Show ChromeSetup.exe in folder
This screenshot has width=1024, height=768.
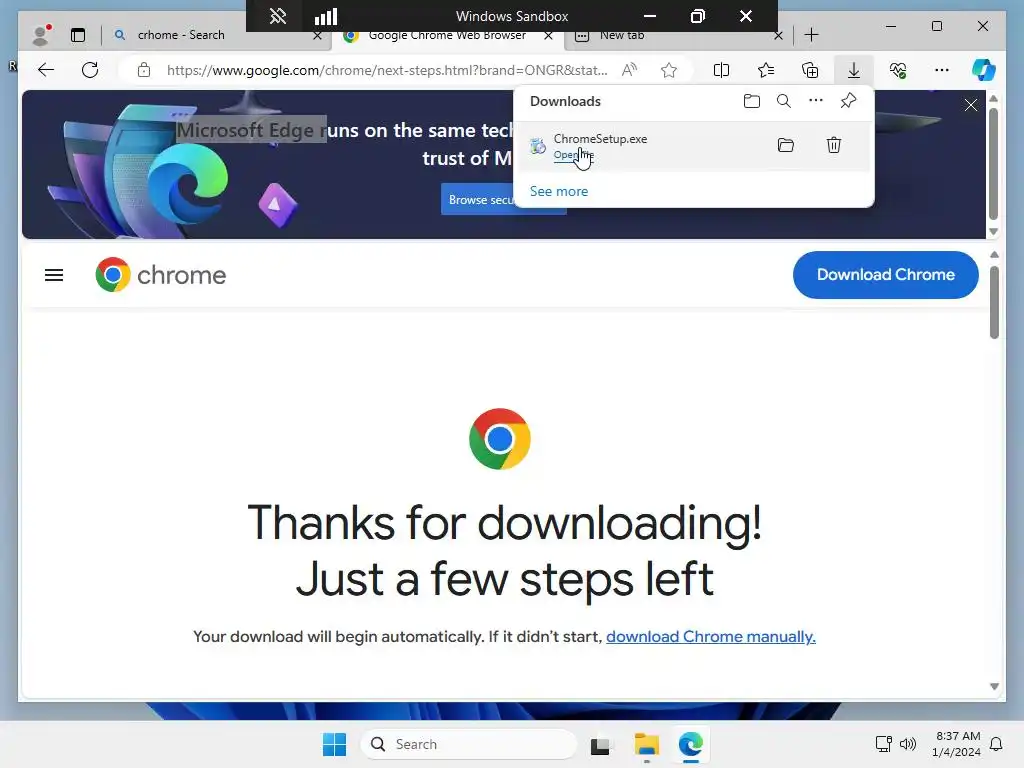[786, 145]
